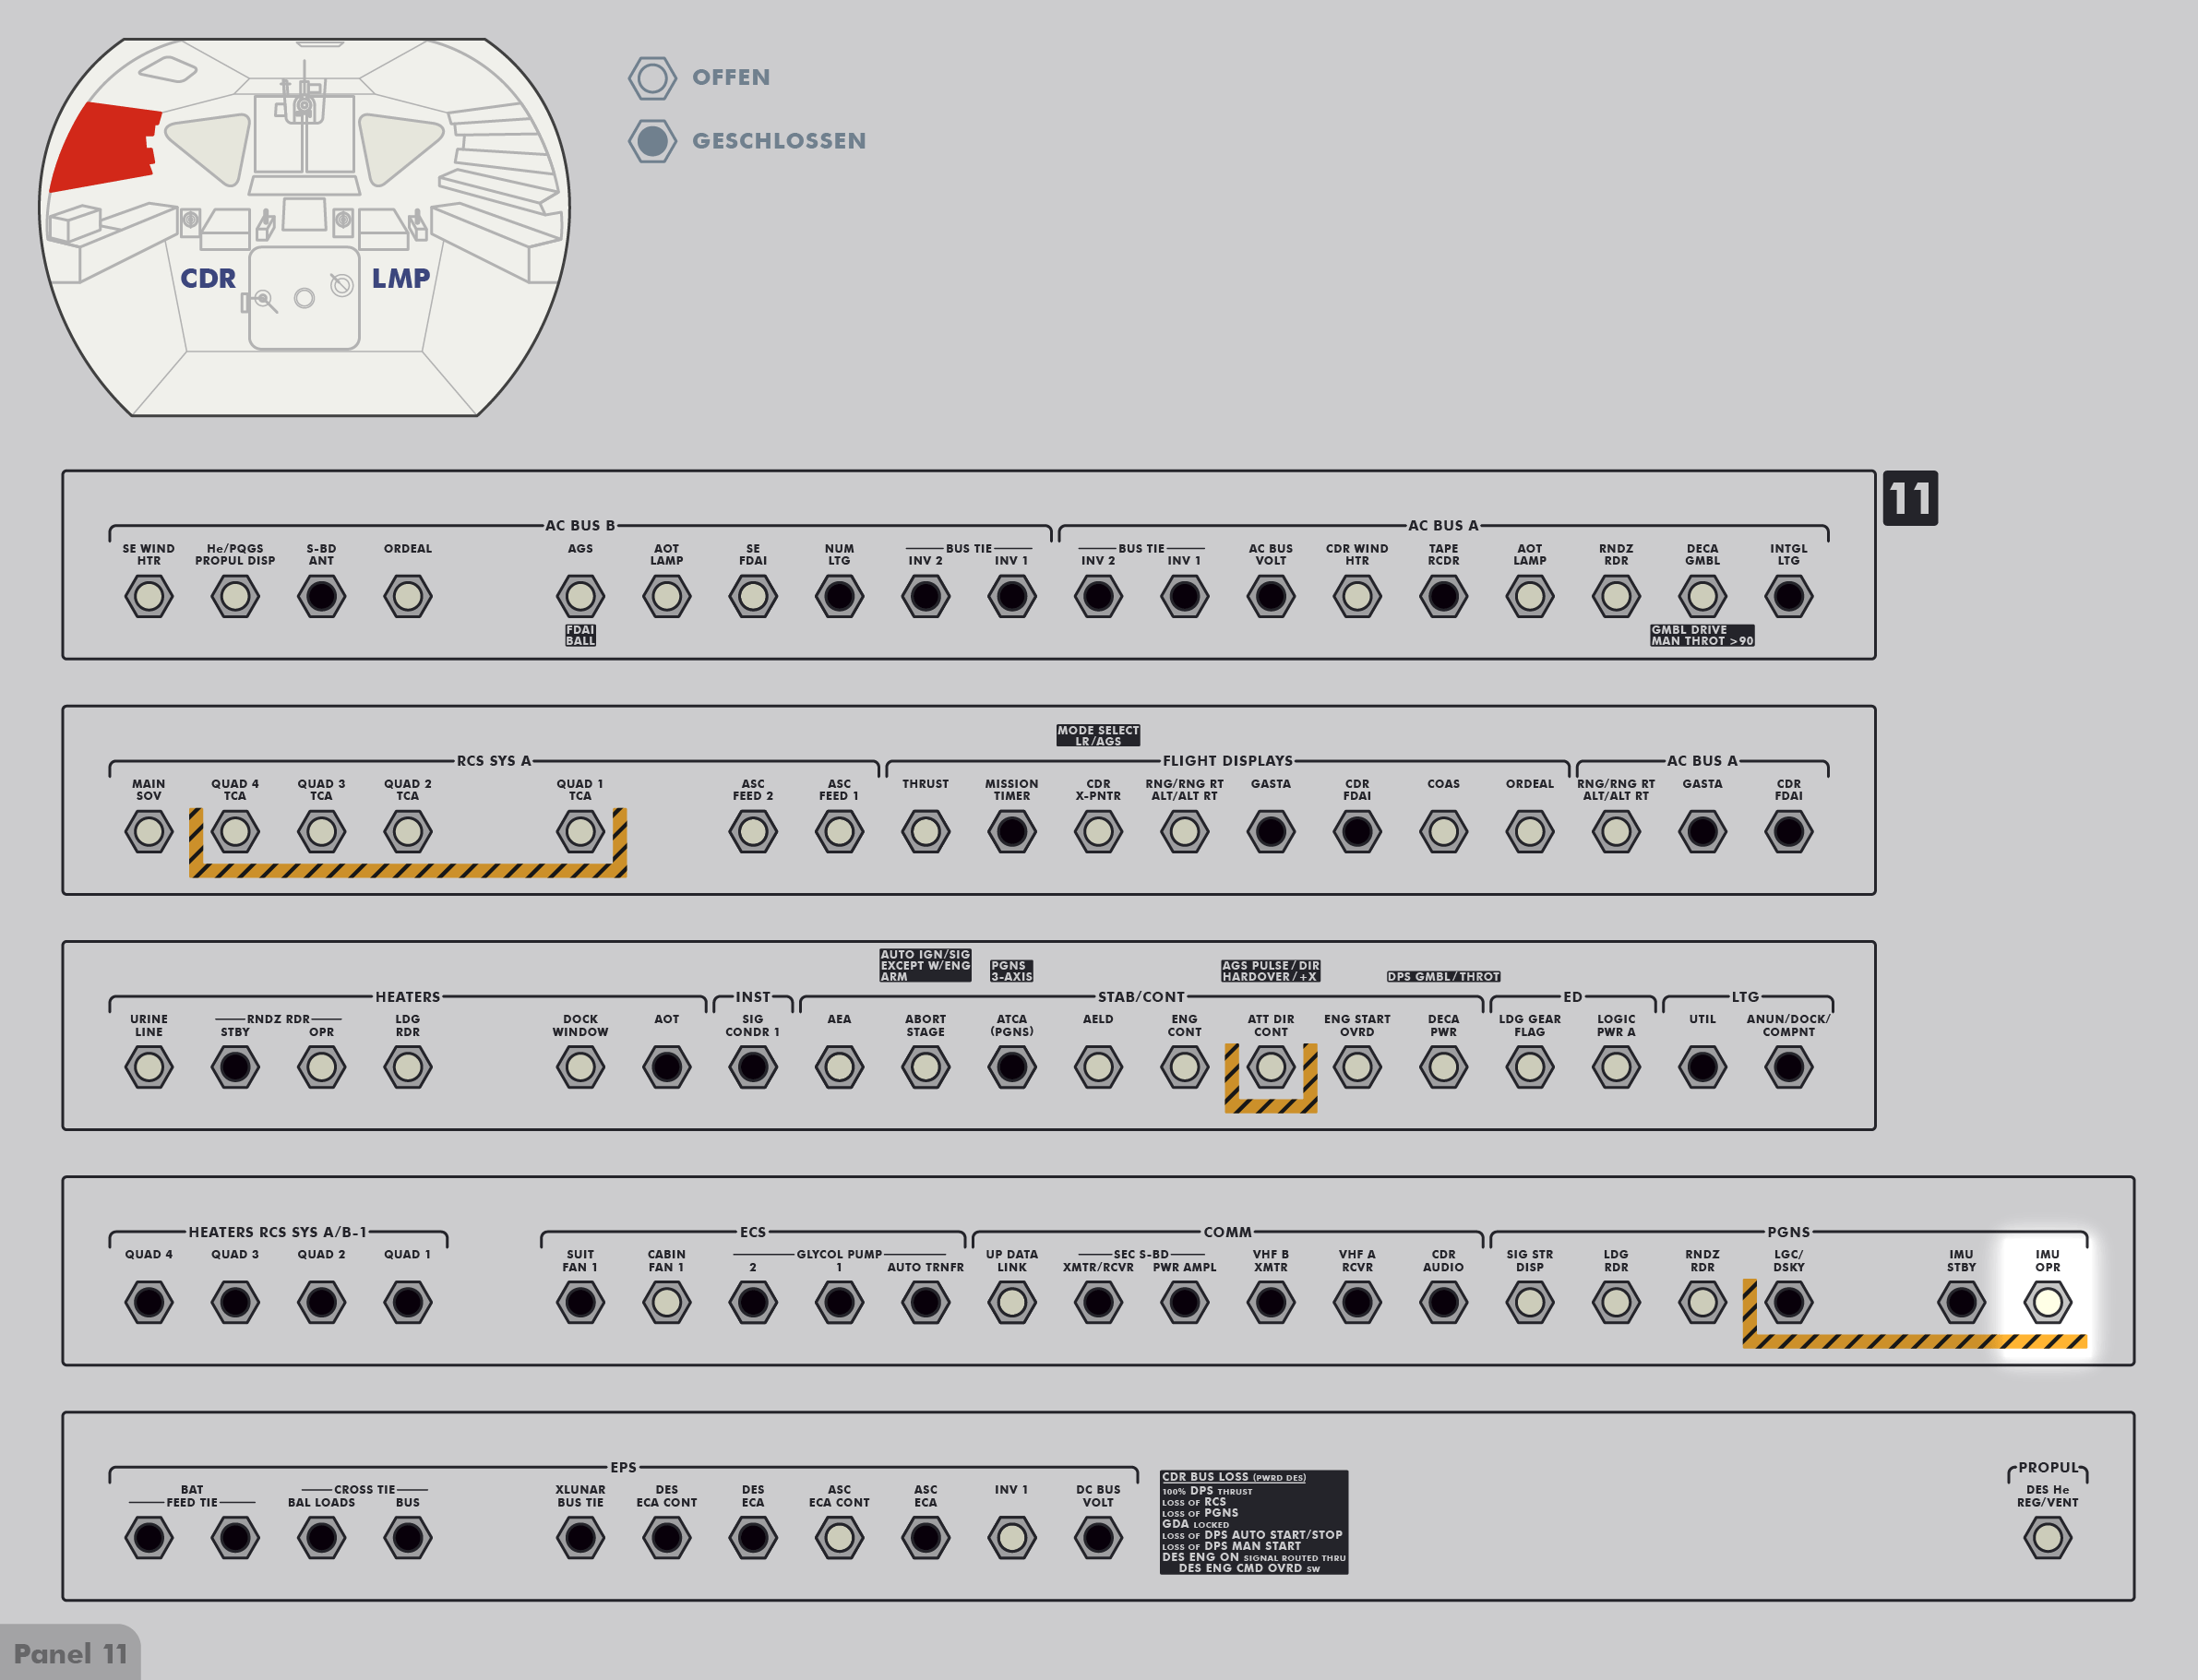The width and height of the screenshot is (2198, 1680).
Task: Click the GESCHLOSSEN legend symbol
Action: 652,141
